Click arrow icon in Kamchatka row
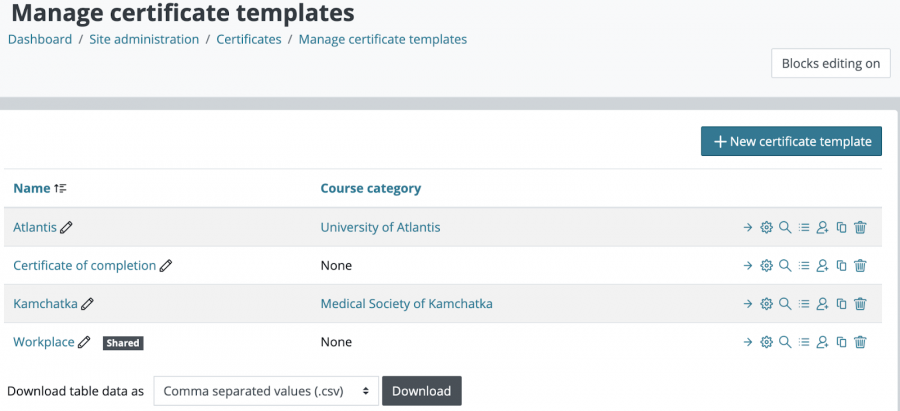900x411 pixels. pyautogui.click(x=747, y=304)
